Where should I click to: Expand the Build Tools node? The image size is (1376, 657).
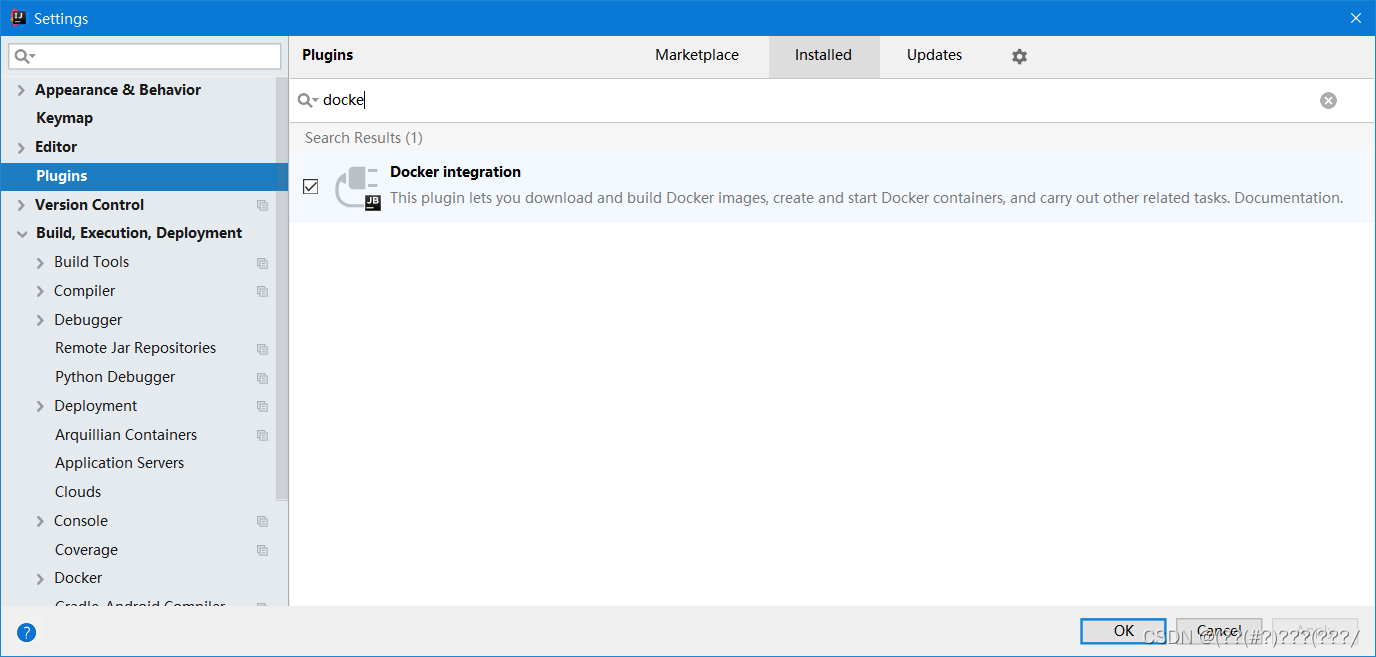(40, 262)
